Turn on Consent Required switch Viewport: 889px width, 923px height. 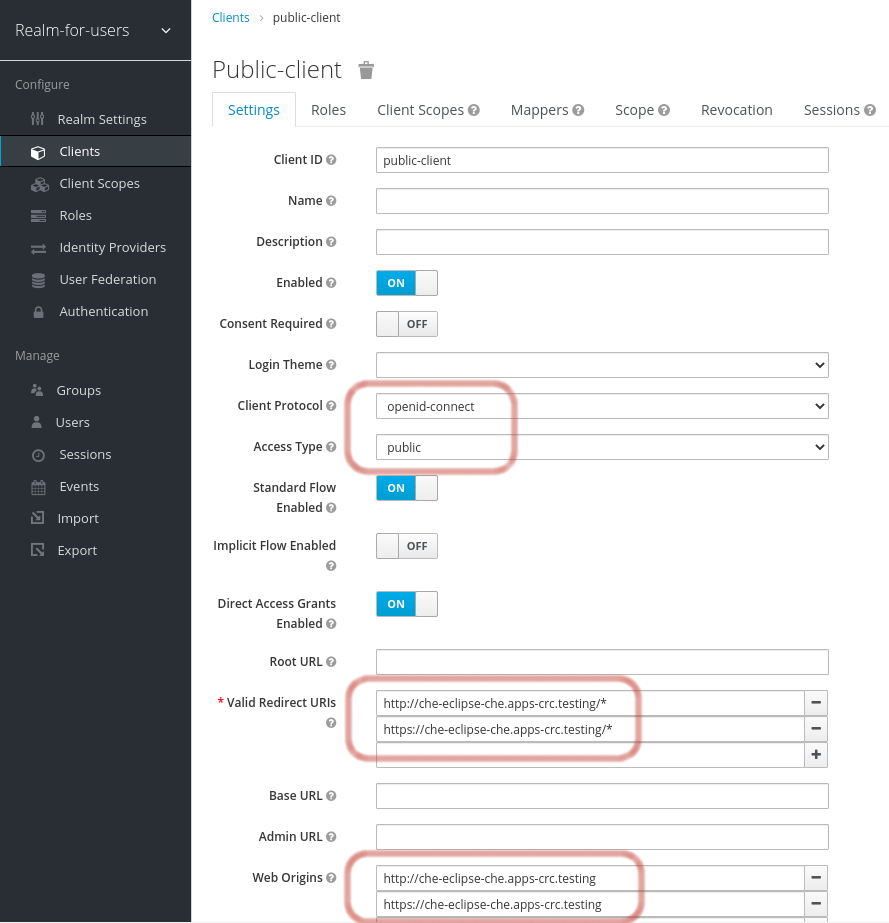pos(406,324)
